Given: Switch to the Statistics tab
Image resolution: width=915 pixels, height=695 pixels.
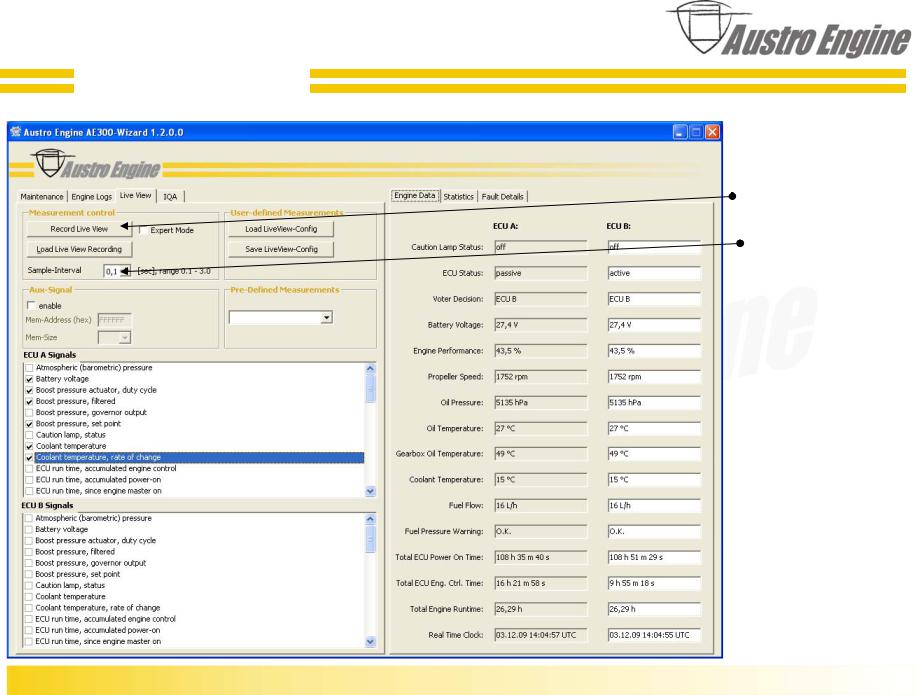Looking at the screenshot, I should [x=459, y=197].
